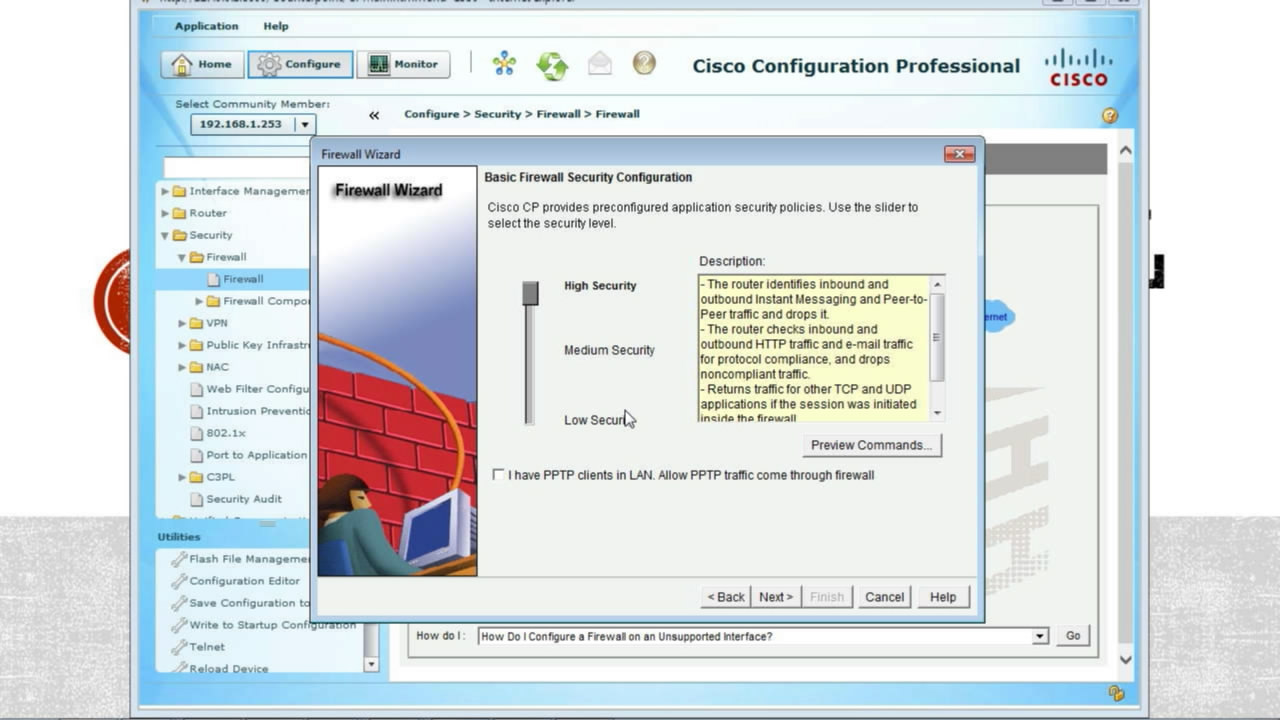Screen dimensions: 1280x720
Task: Switch to the Configure view
Action: tap(300, 64)
